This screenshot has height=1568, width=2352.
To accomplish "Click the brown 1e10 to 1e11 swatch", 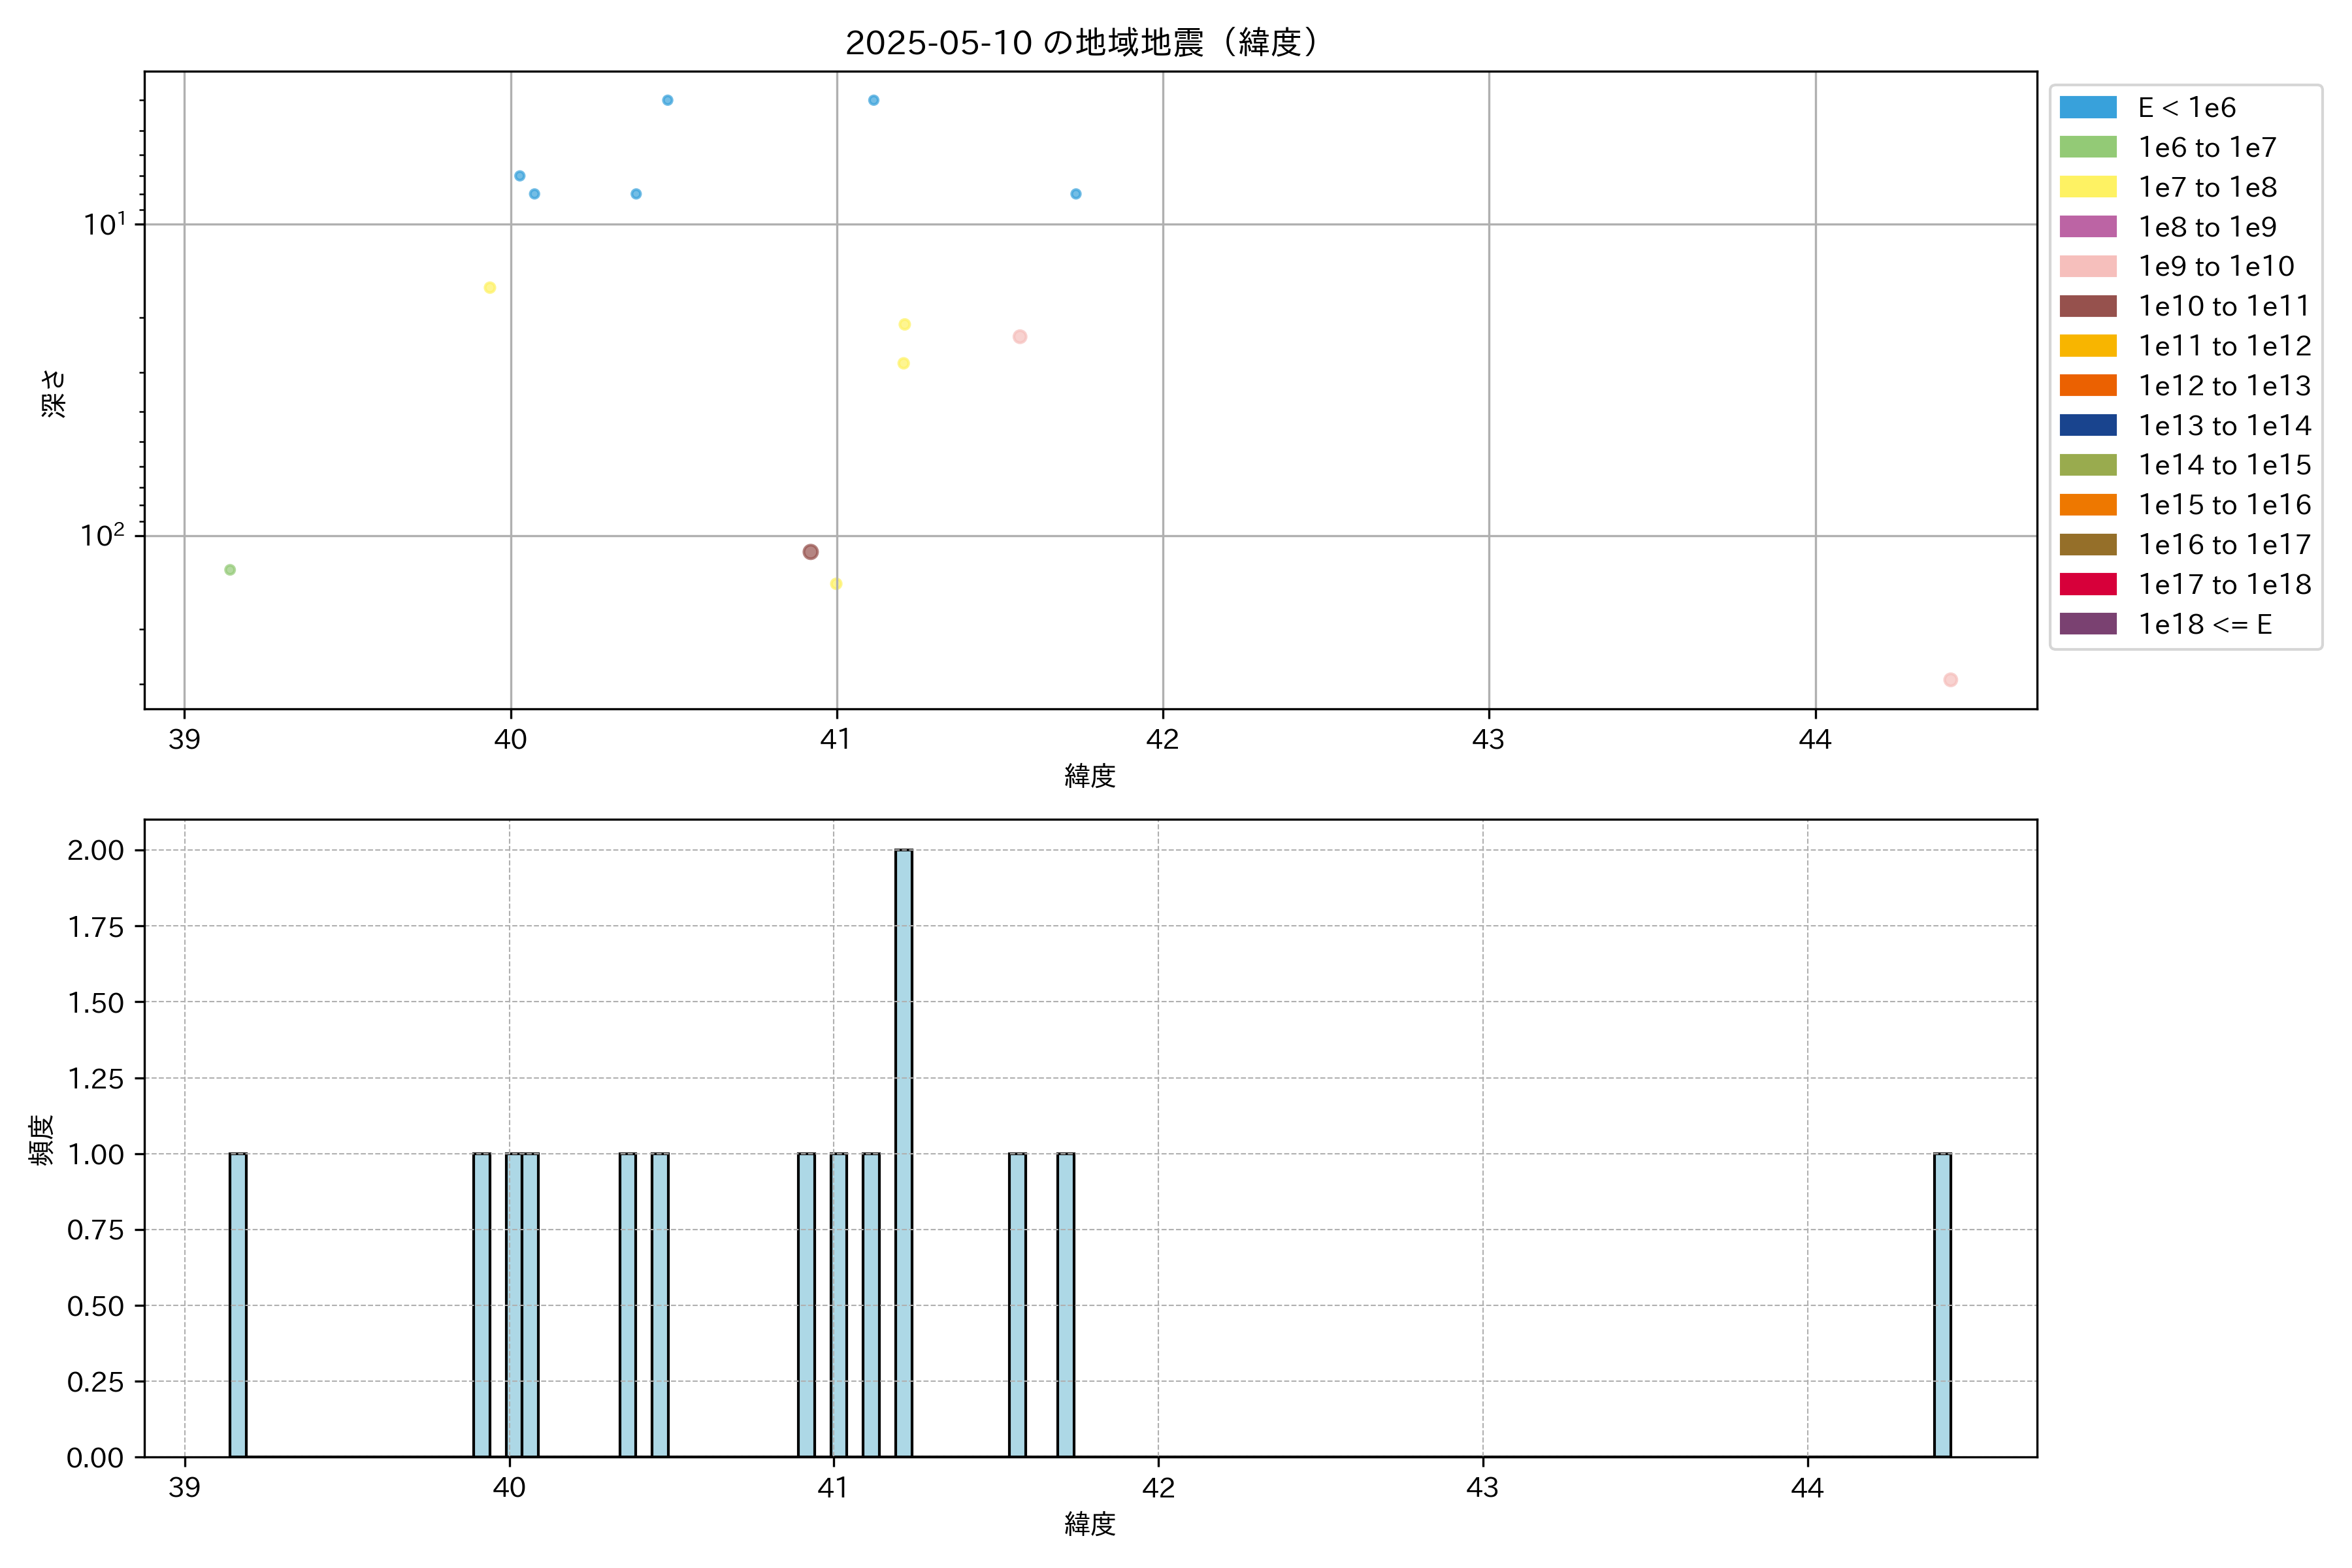I will click(2087, 306).
